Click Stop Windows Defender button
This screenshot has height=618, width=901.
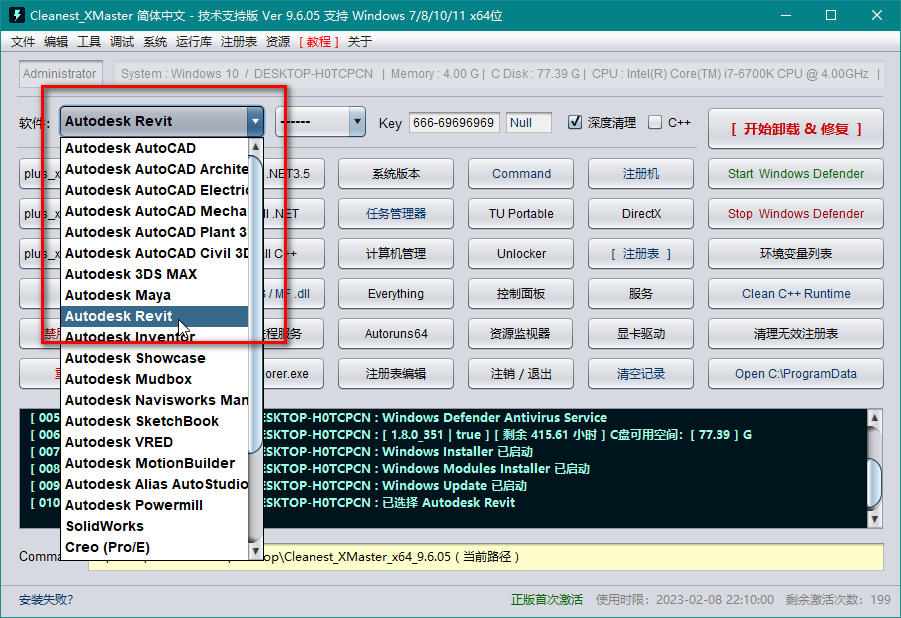pos(796,214)
